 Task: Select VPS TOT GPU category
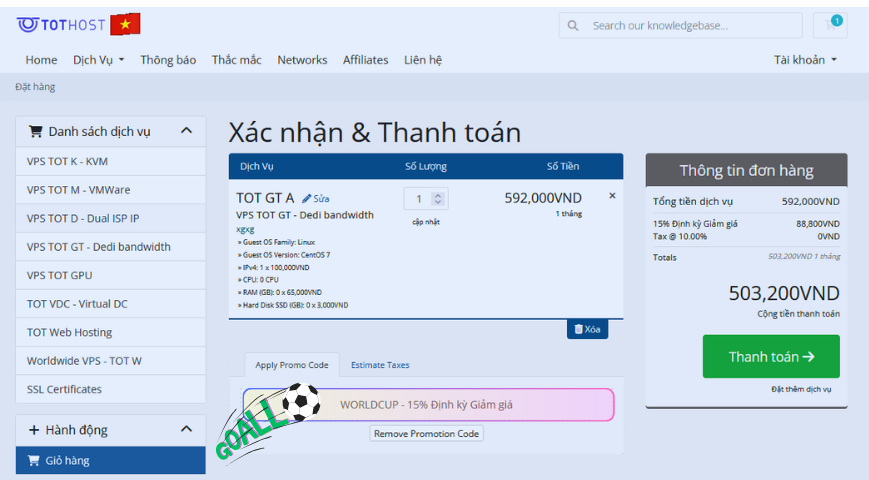pyautogui.click(x=111, y=275)
